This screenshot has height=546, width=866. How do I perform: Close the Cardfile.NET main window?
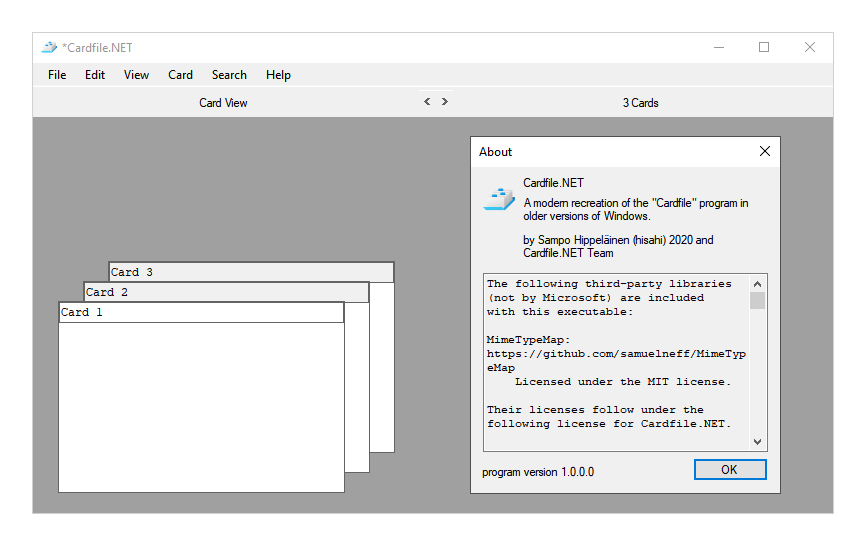[810, 47]
